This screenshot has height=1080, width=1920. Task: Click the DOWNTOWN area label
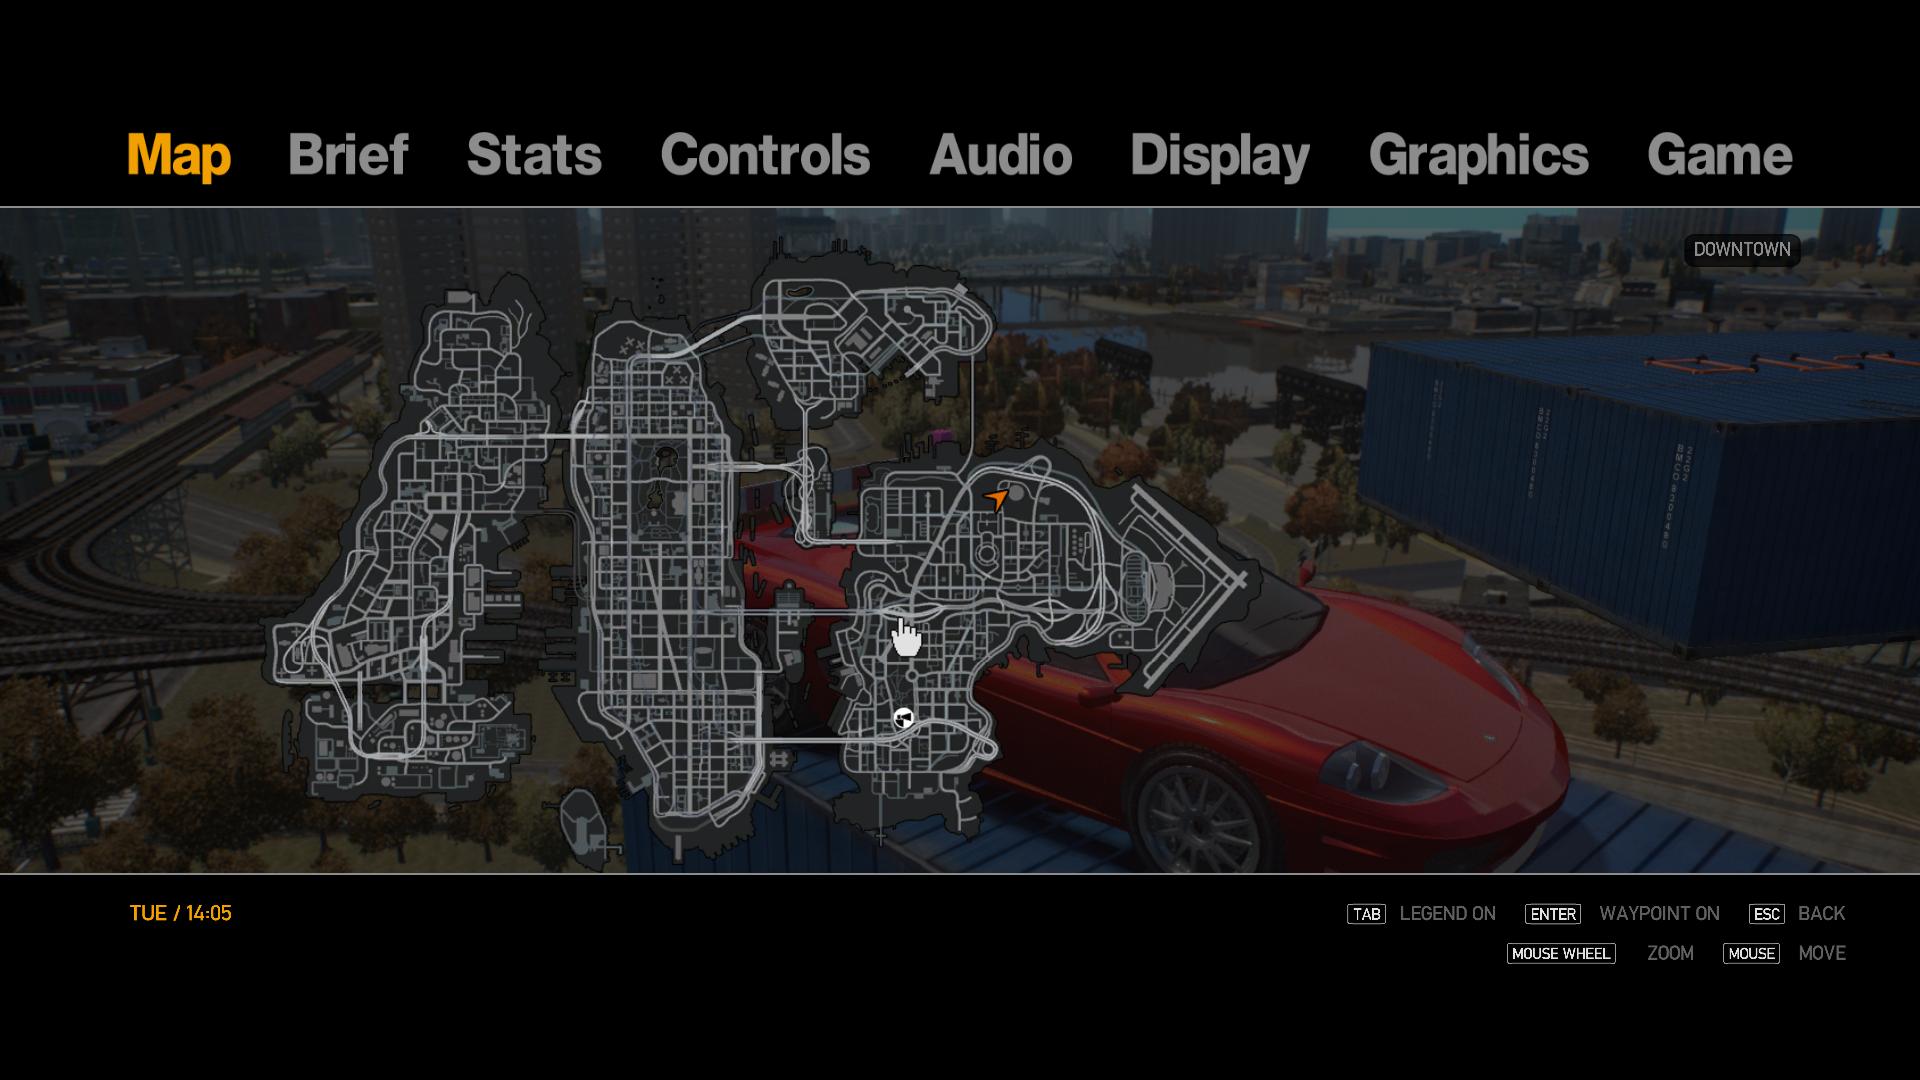[x=1742, y=250]
